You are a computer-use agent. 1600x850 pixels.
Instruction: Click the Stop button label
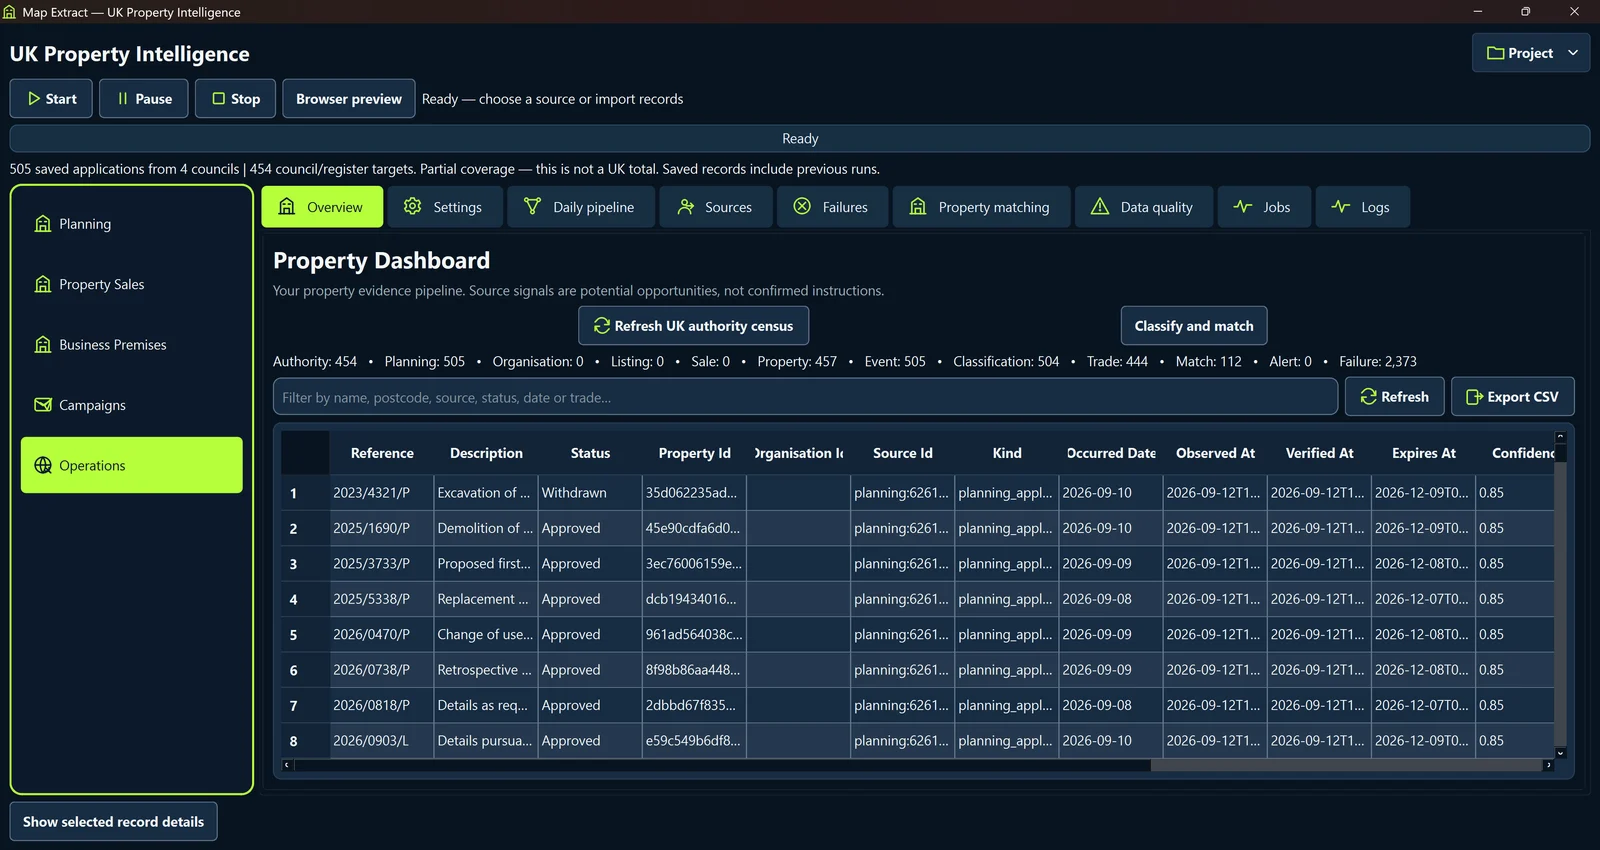tap(246, 99)
